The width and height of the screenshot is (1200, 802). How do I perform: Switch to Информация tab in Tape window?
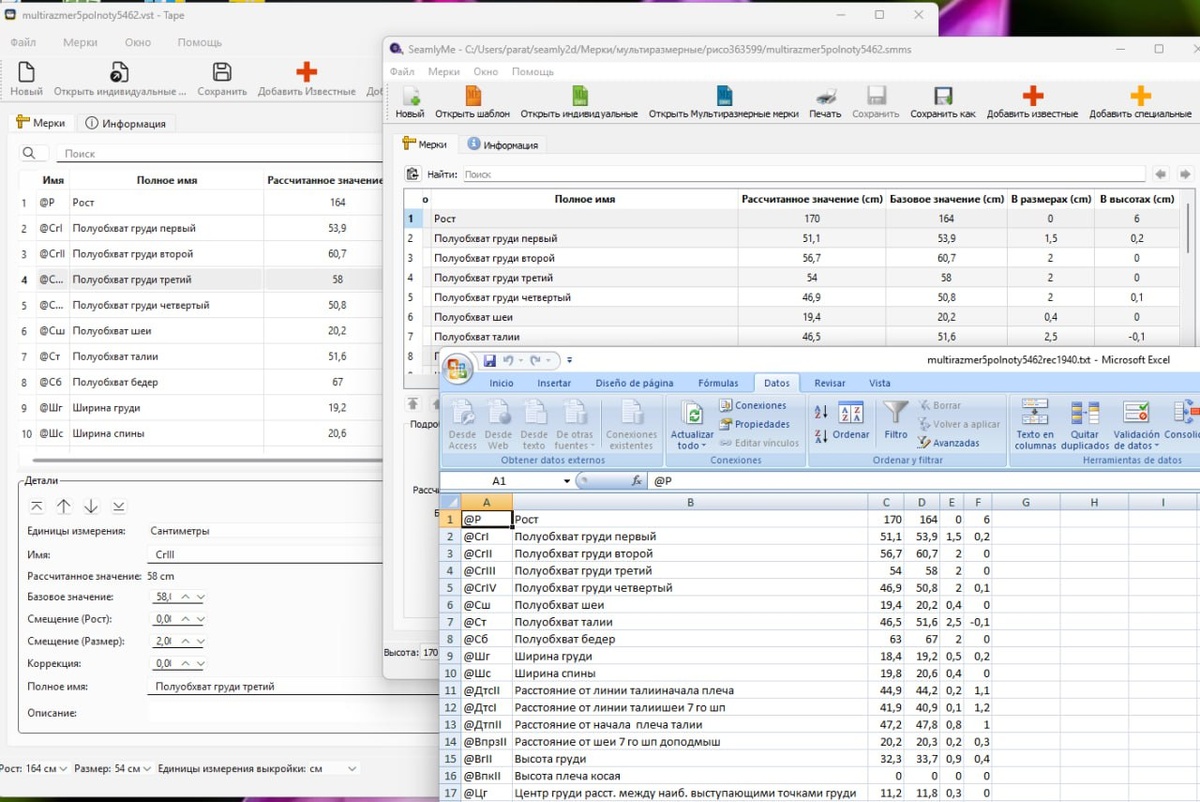[125, 123]
